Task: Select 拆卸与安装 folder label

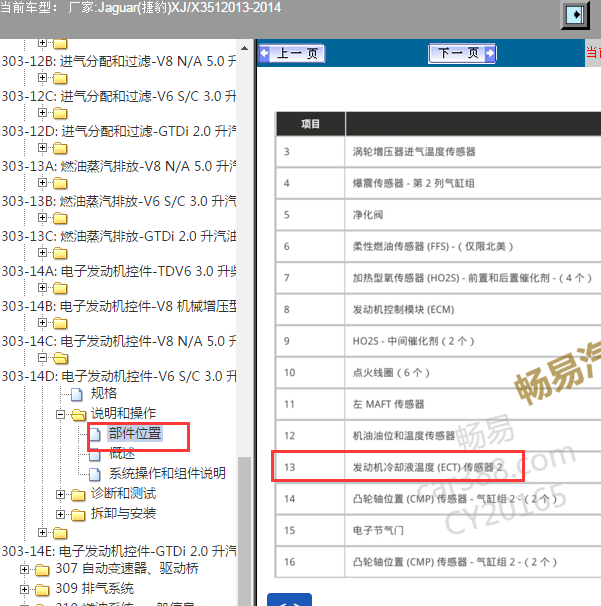Action: point(123,513)
